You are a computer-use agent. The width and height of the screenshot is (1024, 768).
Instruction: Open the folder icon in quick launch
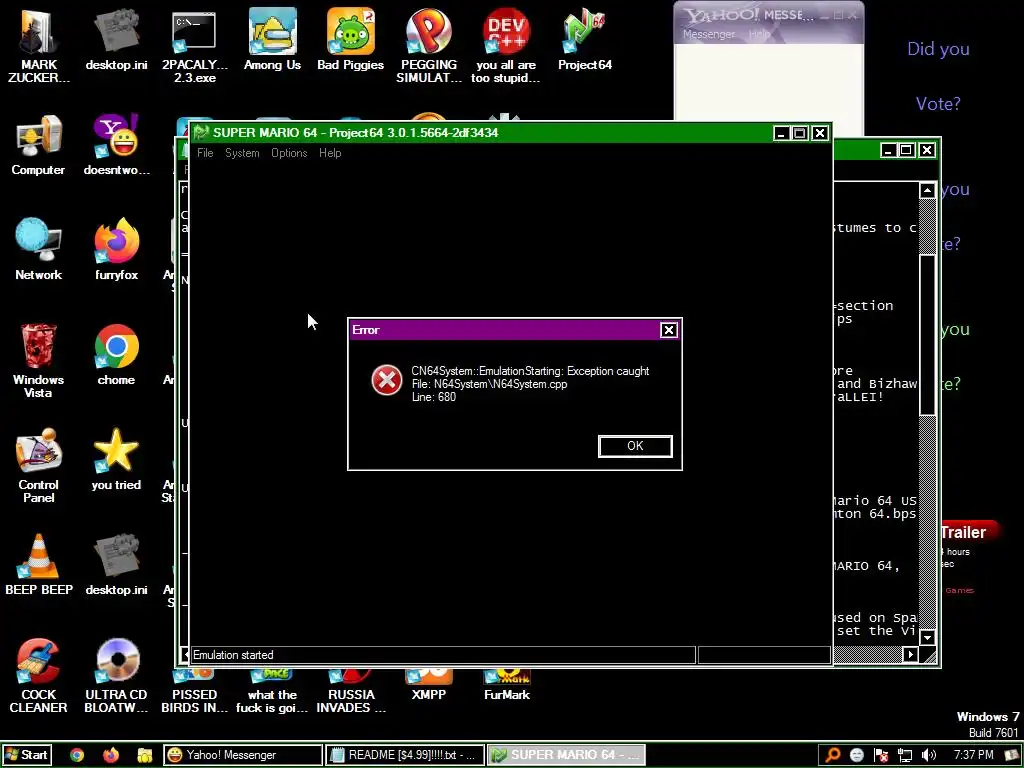tap(144, 755)
